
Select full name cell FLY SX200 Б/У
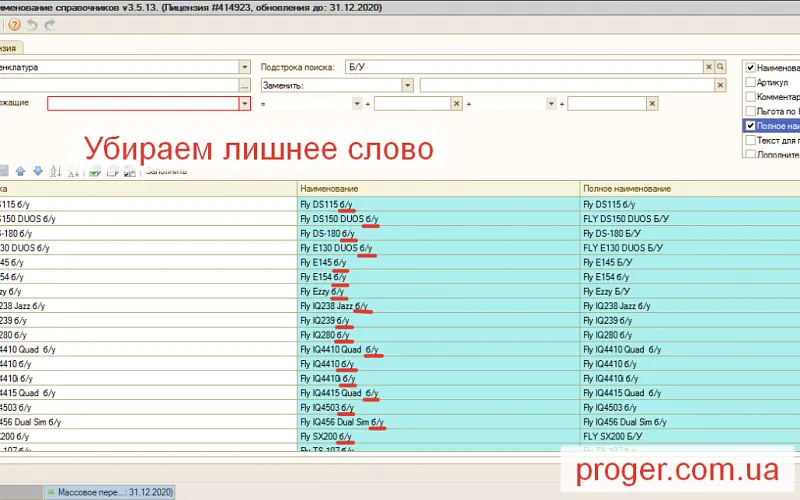click(x=690, y=437)
